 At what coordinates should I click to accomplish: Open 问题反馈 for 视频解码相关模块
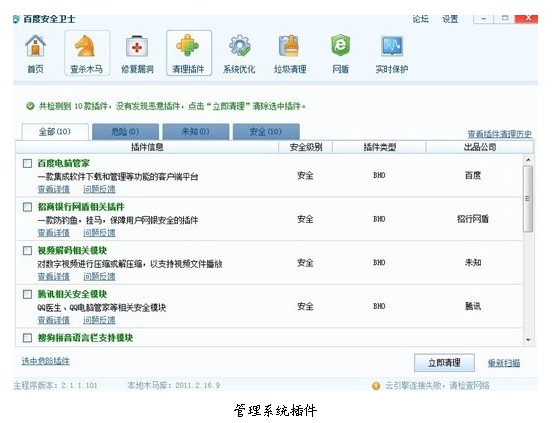click(x=99, y=277)
